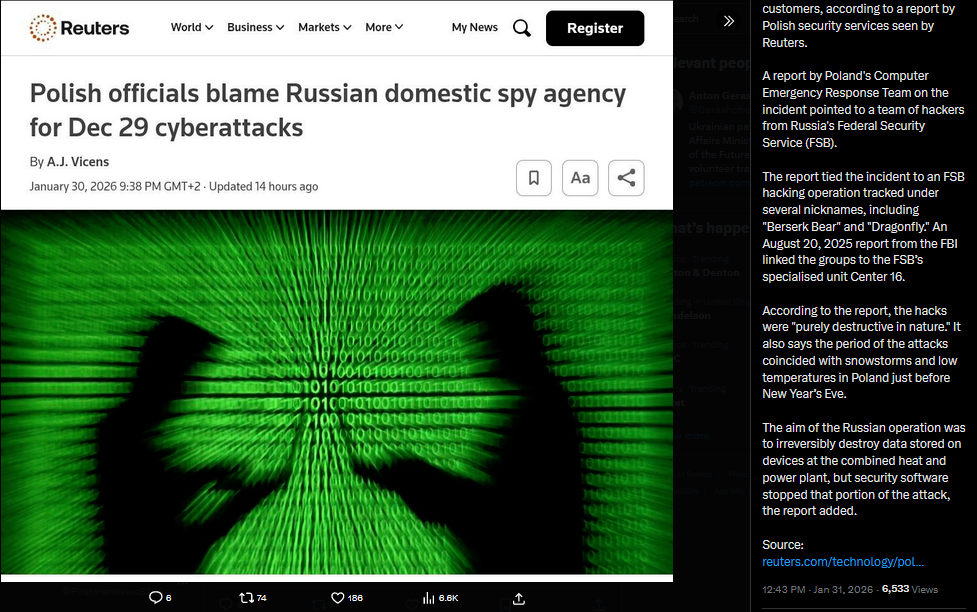
Task: Click the 12:43 PM Jan 31, 2026 timestamp
Action: (817, 590)
